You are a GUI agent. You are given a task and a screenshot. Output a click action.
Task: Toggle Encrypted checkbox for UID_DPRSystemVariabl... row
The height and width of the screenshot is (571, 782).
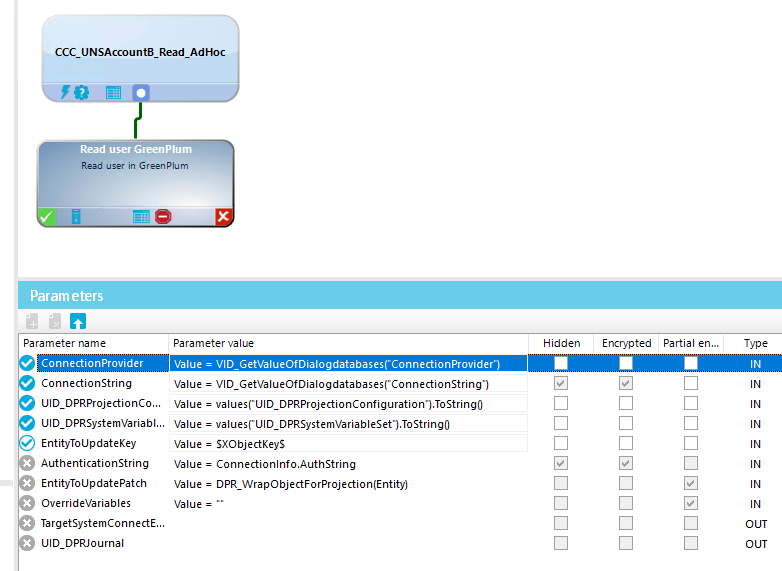pyautogui.click(x=626, y=423)
